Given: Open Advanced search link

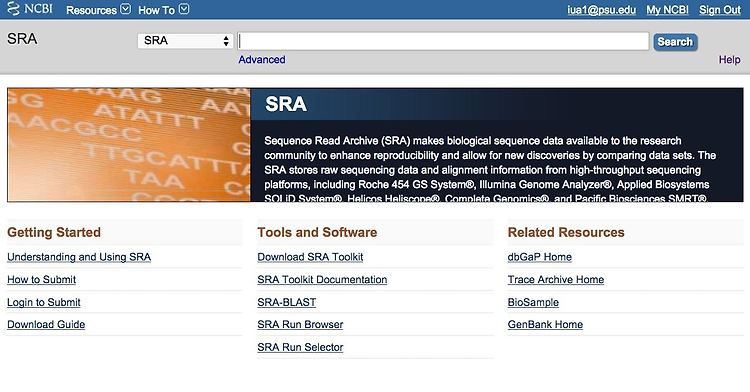Looking at the screenshot, I should [x=262, y=60].
